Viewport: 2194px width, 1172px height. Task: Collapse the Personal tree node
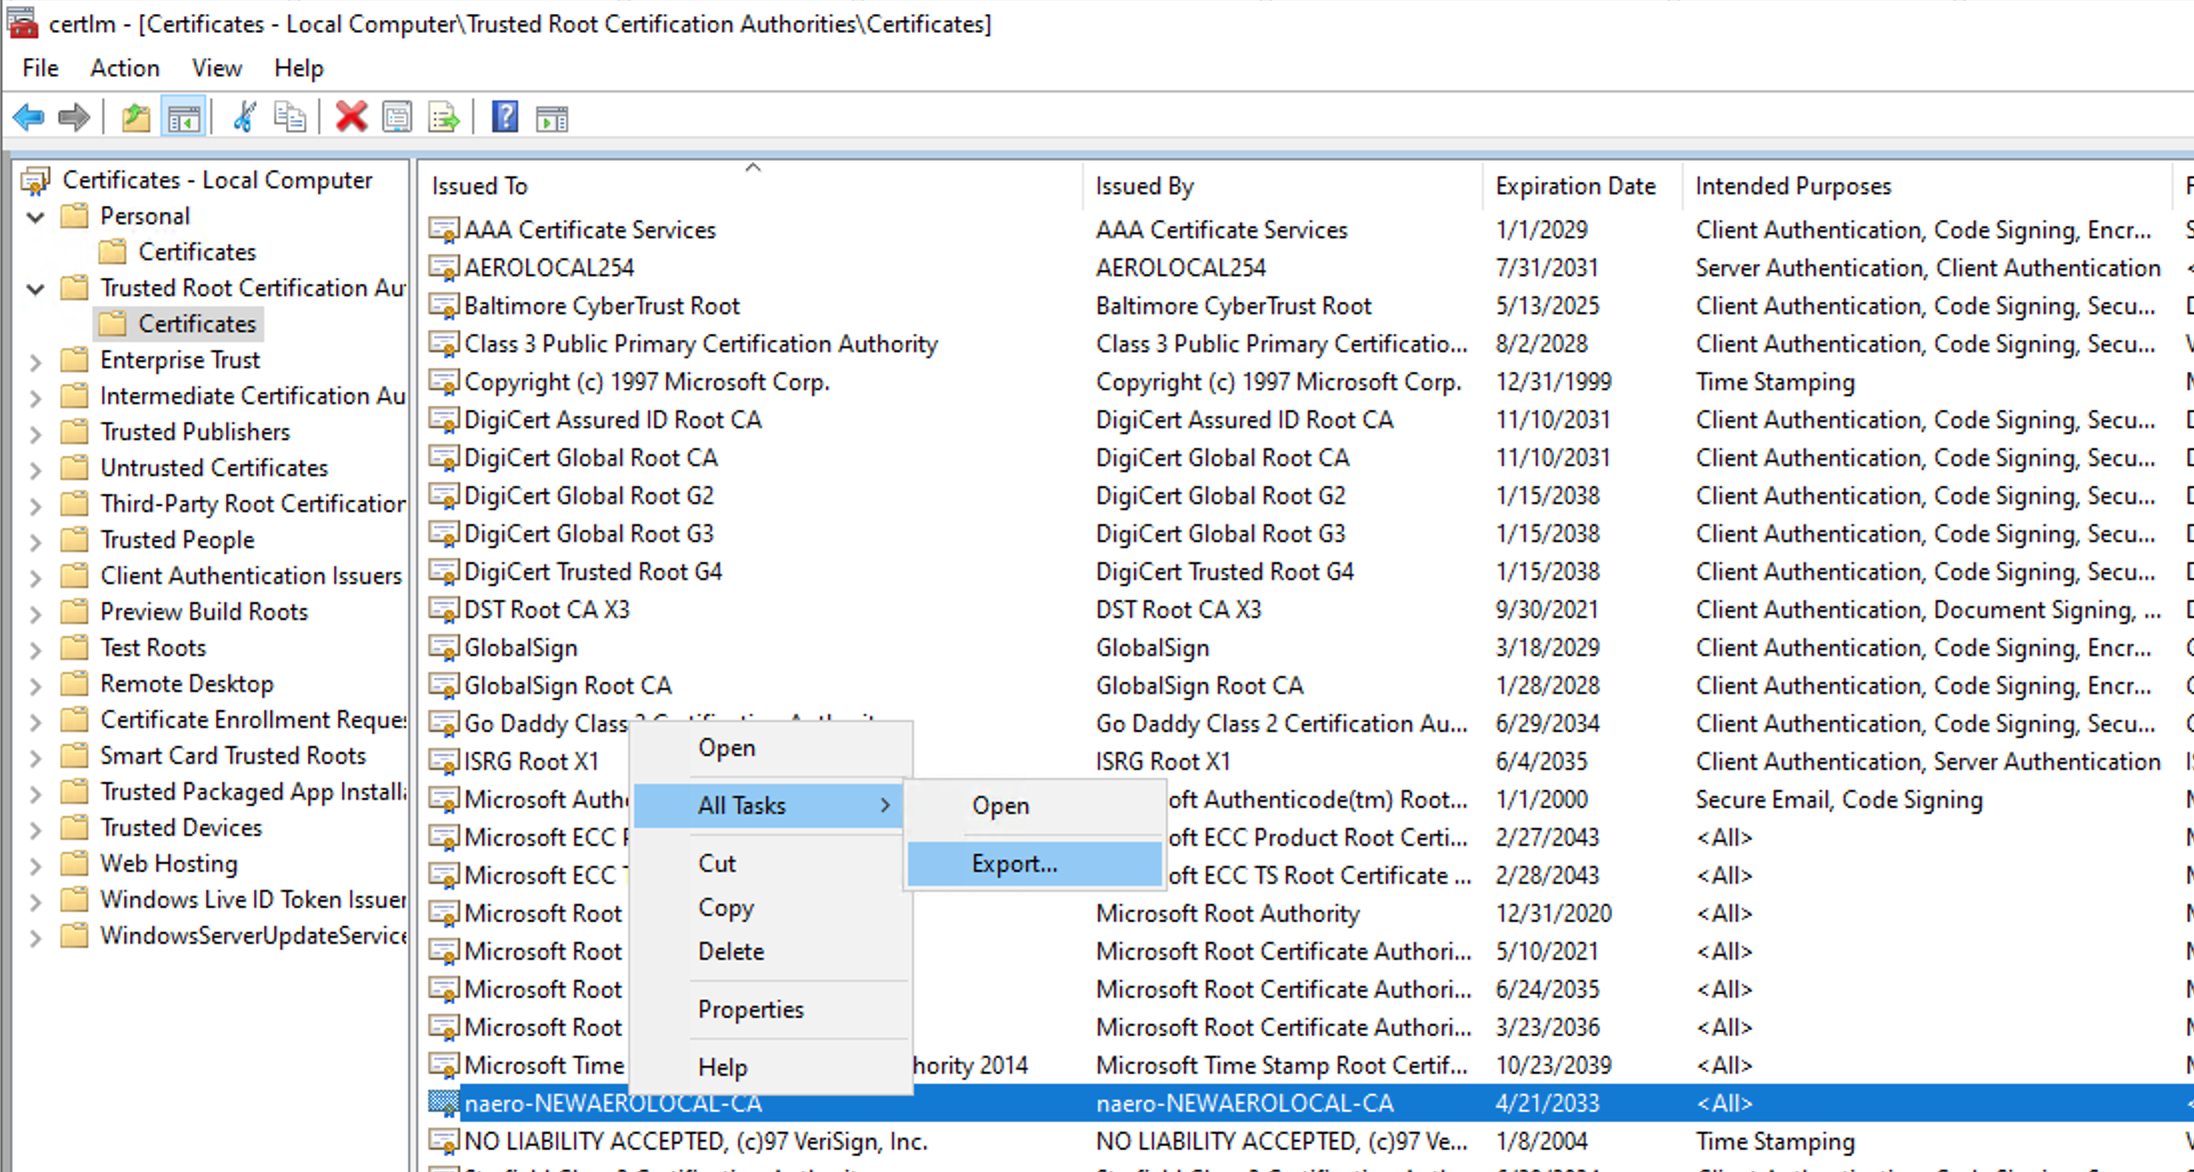click(36, 217)
